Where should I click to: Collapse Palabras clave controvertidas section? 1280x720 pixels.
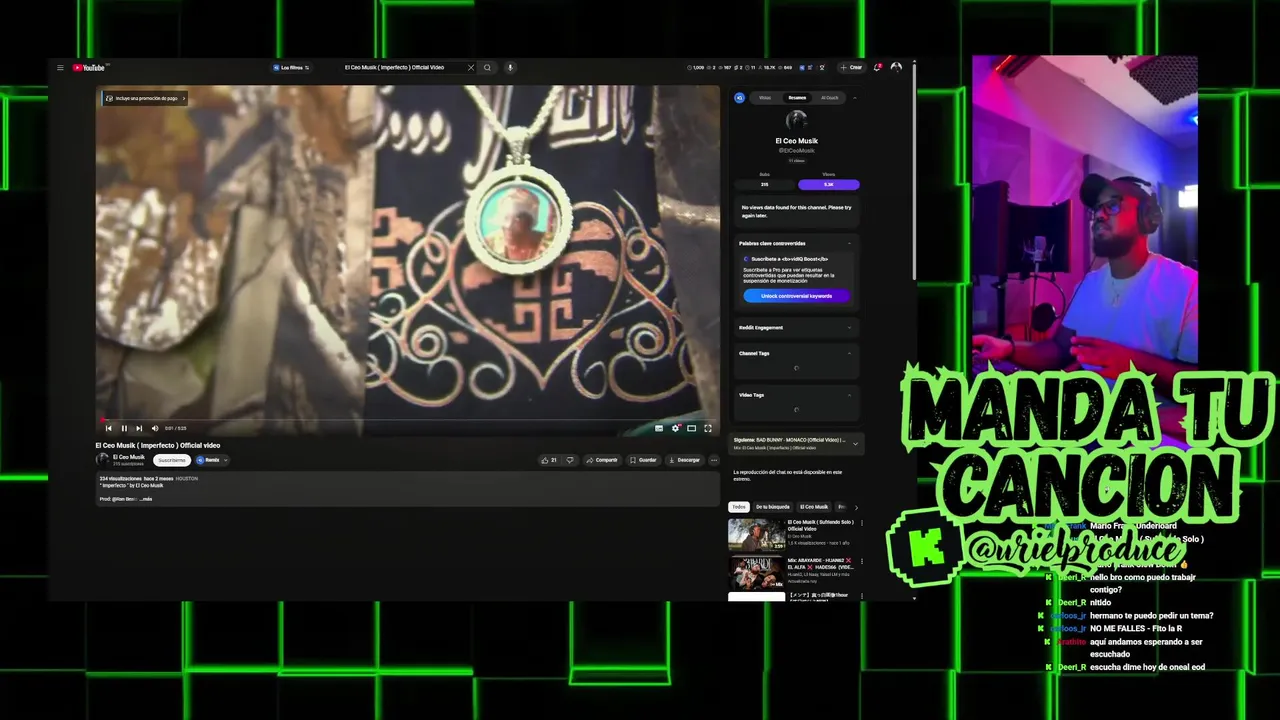point(849,243)
